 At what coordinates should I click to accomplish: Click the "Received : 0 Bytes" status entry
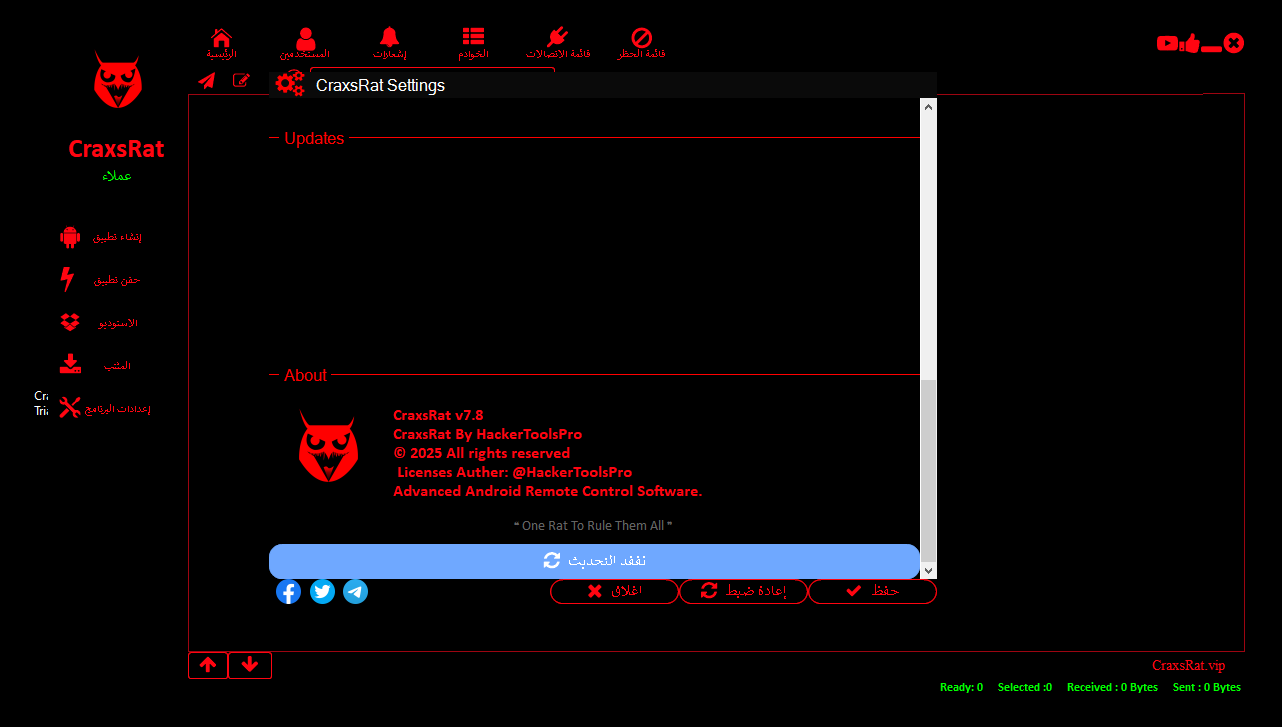coord(1112,688)
